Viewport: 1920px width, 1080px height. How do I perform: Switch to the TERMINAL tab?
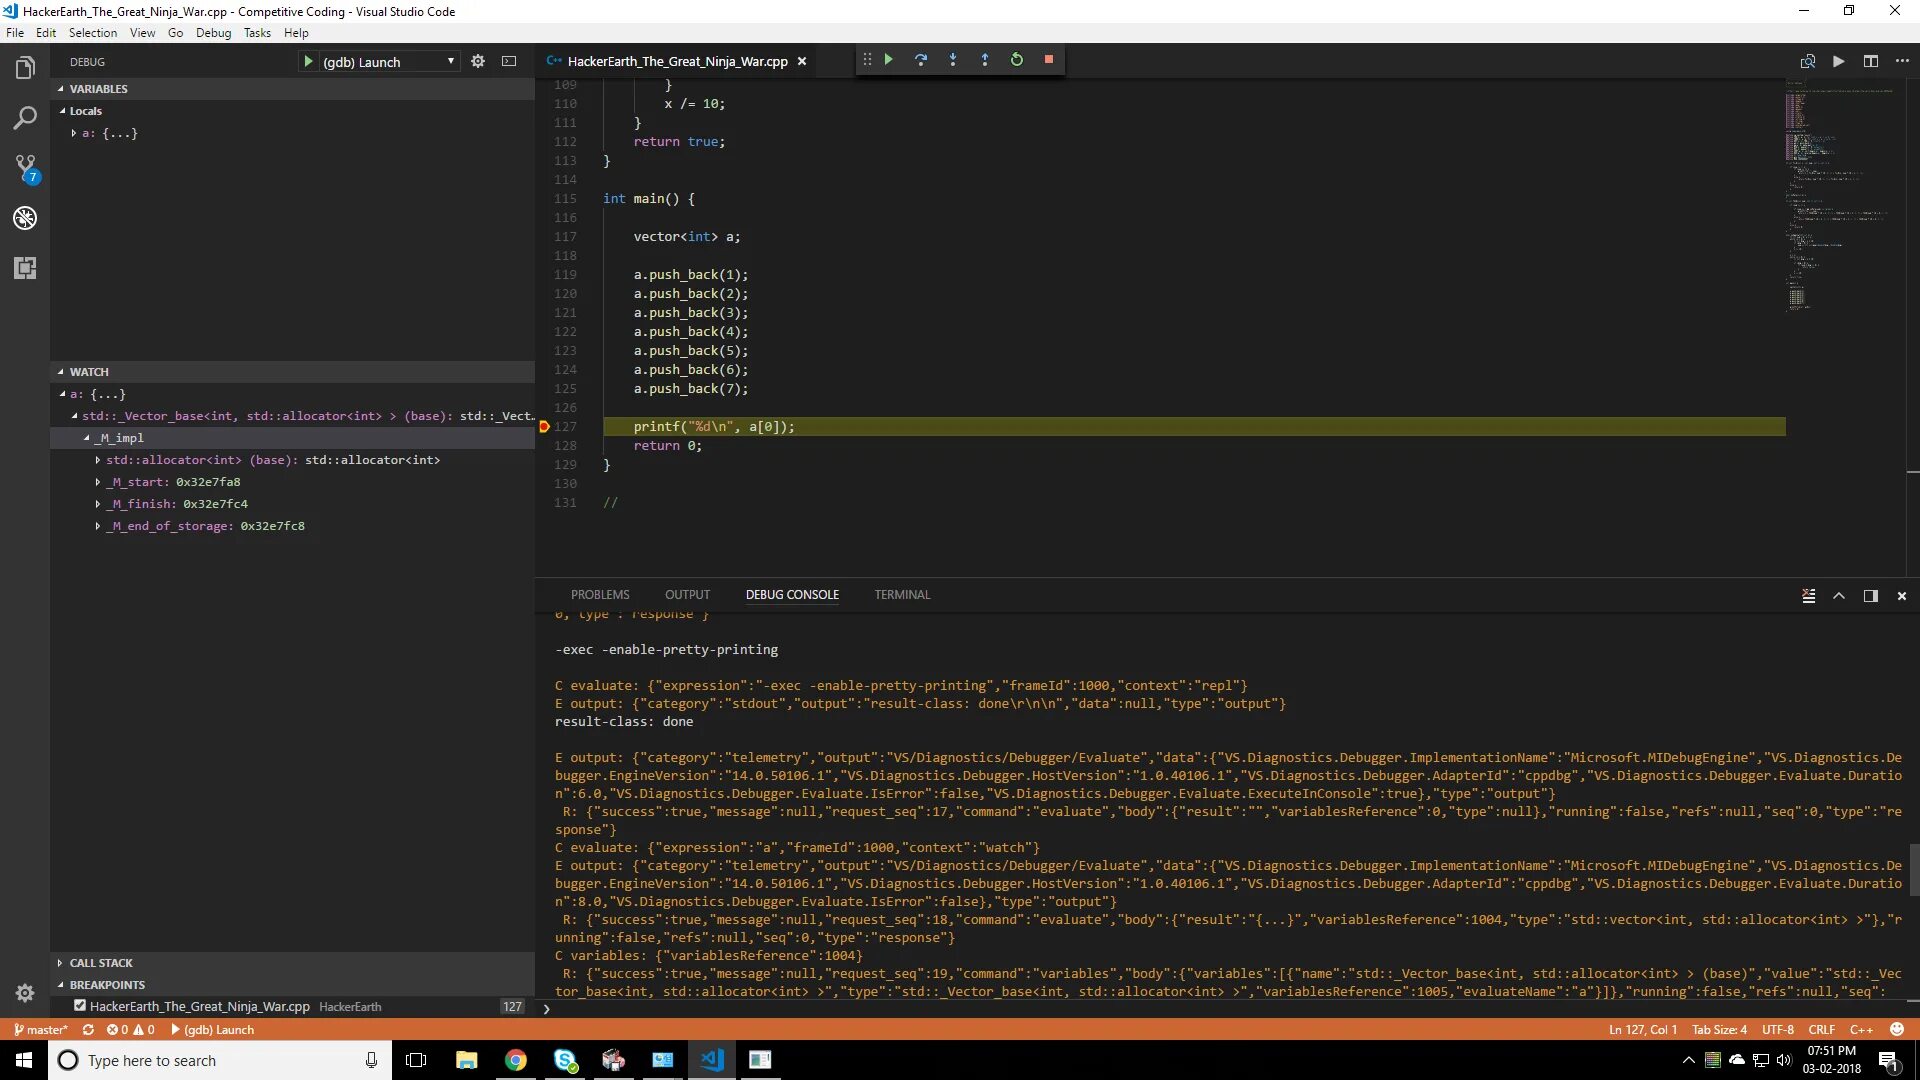tap(901, 595)
